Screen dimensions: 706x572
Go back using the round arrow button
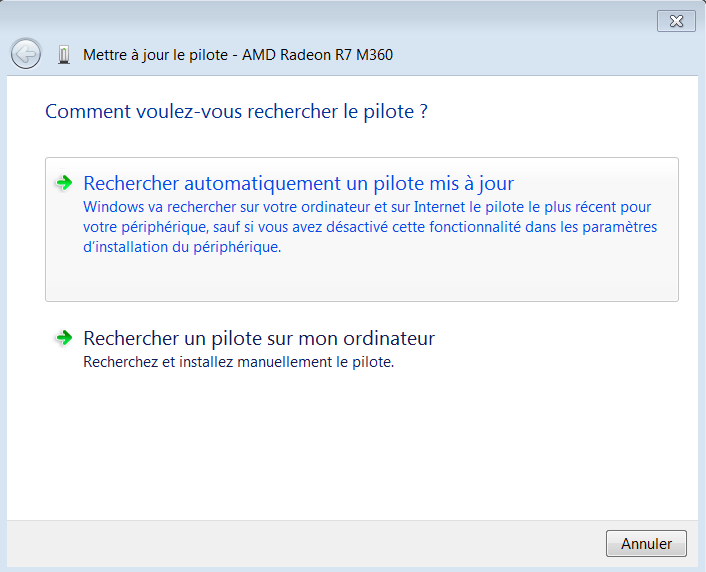(x=26, y=54)
